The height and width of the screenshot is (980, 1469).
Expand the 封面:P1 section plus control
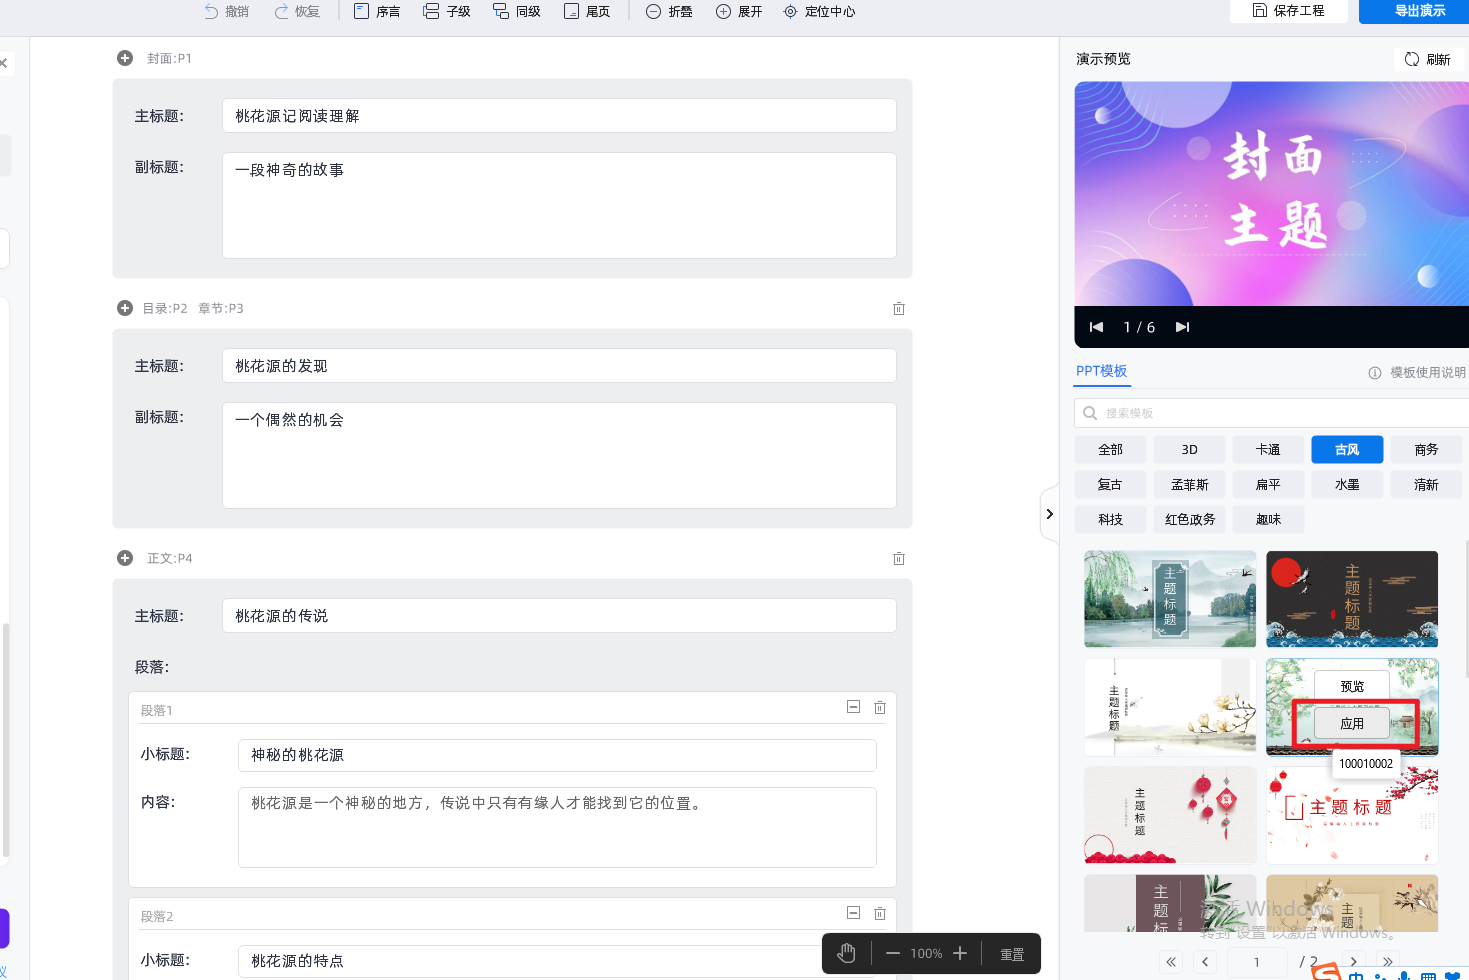point(125,58)
